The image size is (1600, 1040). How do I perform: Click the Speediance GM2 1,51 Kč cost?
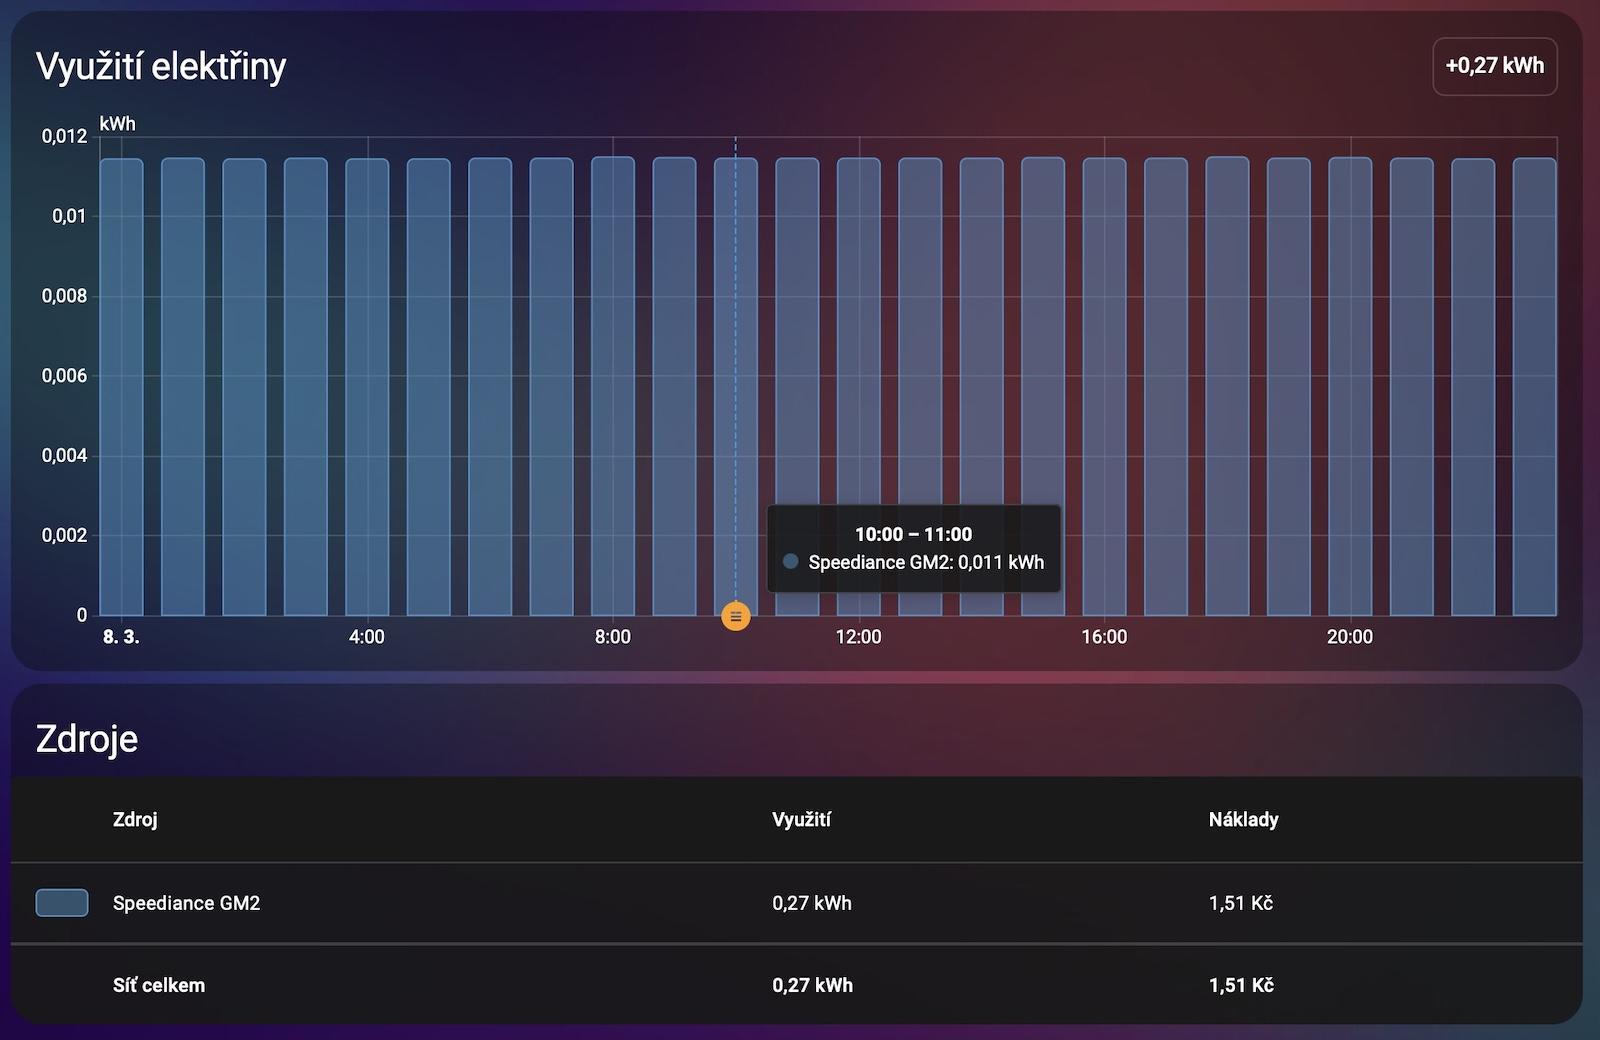tap(1240, 903)
